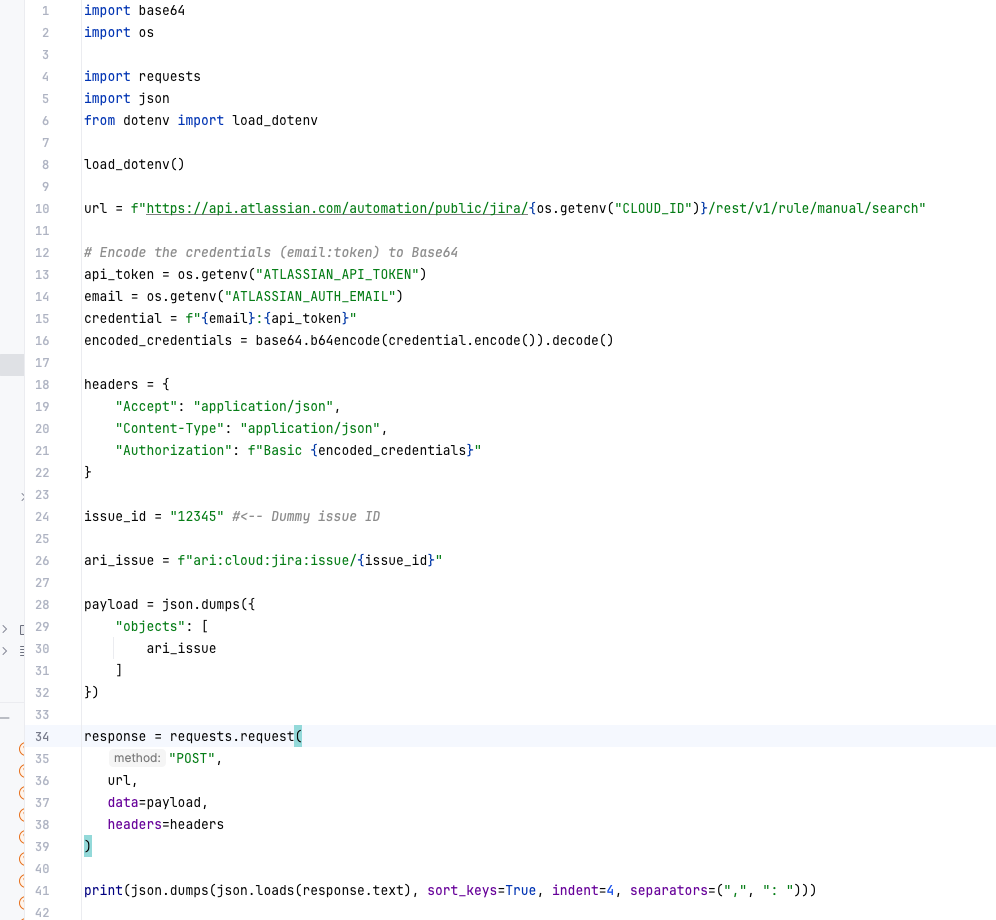Click the "method:" parameter hint on line 35
The height and width of the screenshot is (920, 996).
pos(137,758)
